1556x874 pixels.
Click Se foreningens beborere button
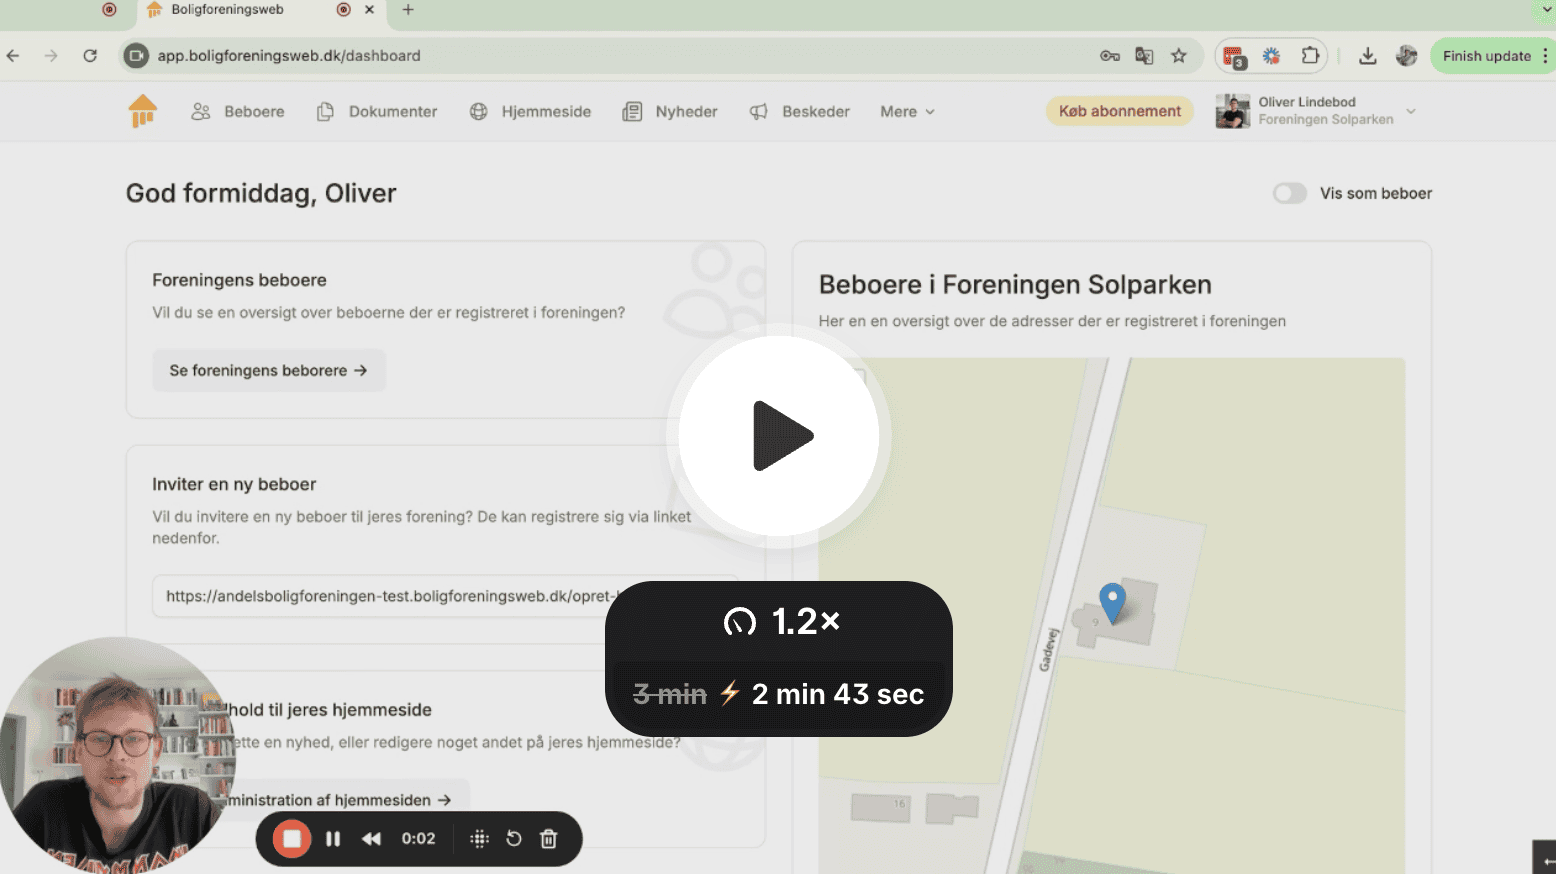(x=268, y=370)
